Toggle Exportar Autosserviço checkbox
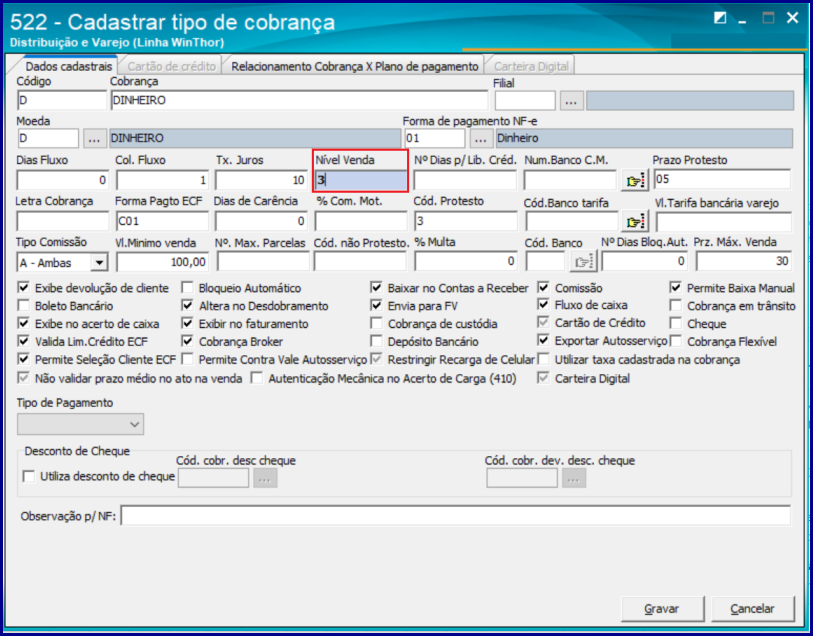This screenshot has width=813, height=636. point(543,341)
